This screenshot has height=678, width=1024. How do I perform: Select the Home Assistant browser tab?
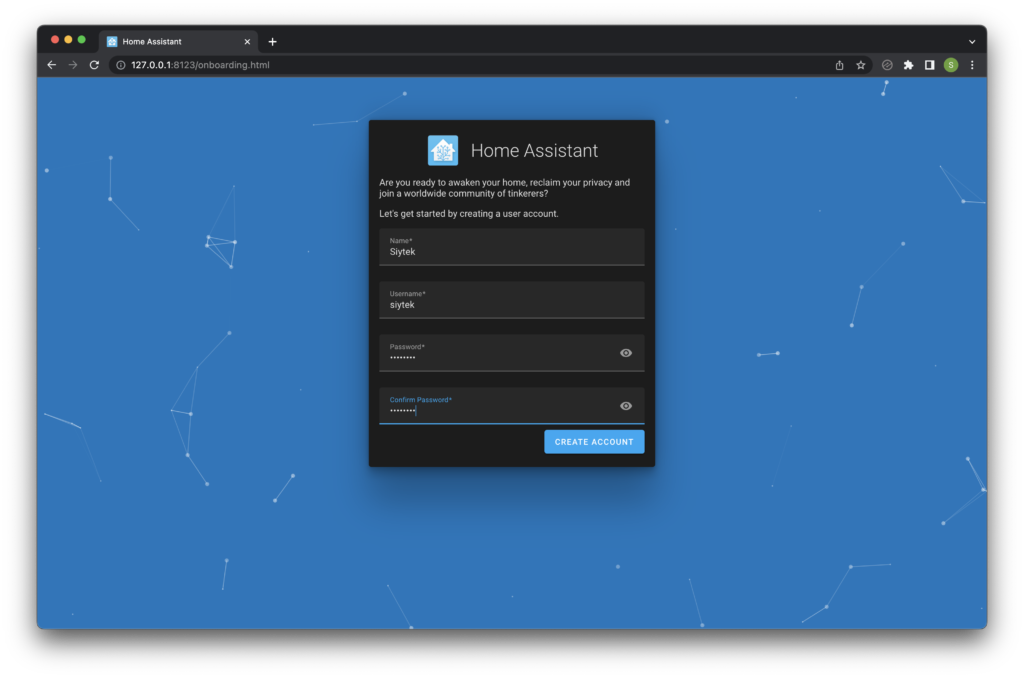coord(178,41)
